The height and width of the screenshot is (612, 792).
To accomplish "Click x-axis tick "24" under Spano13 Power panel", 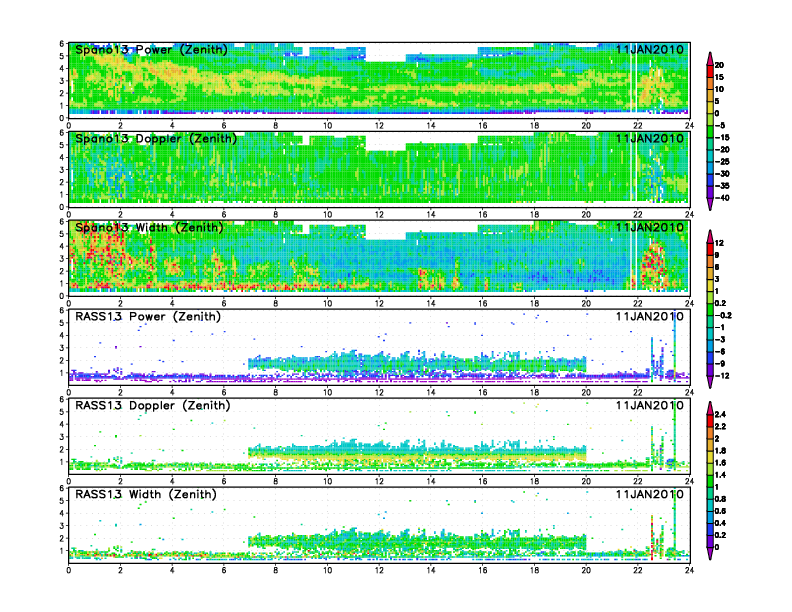I will pos(689,126).
